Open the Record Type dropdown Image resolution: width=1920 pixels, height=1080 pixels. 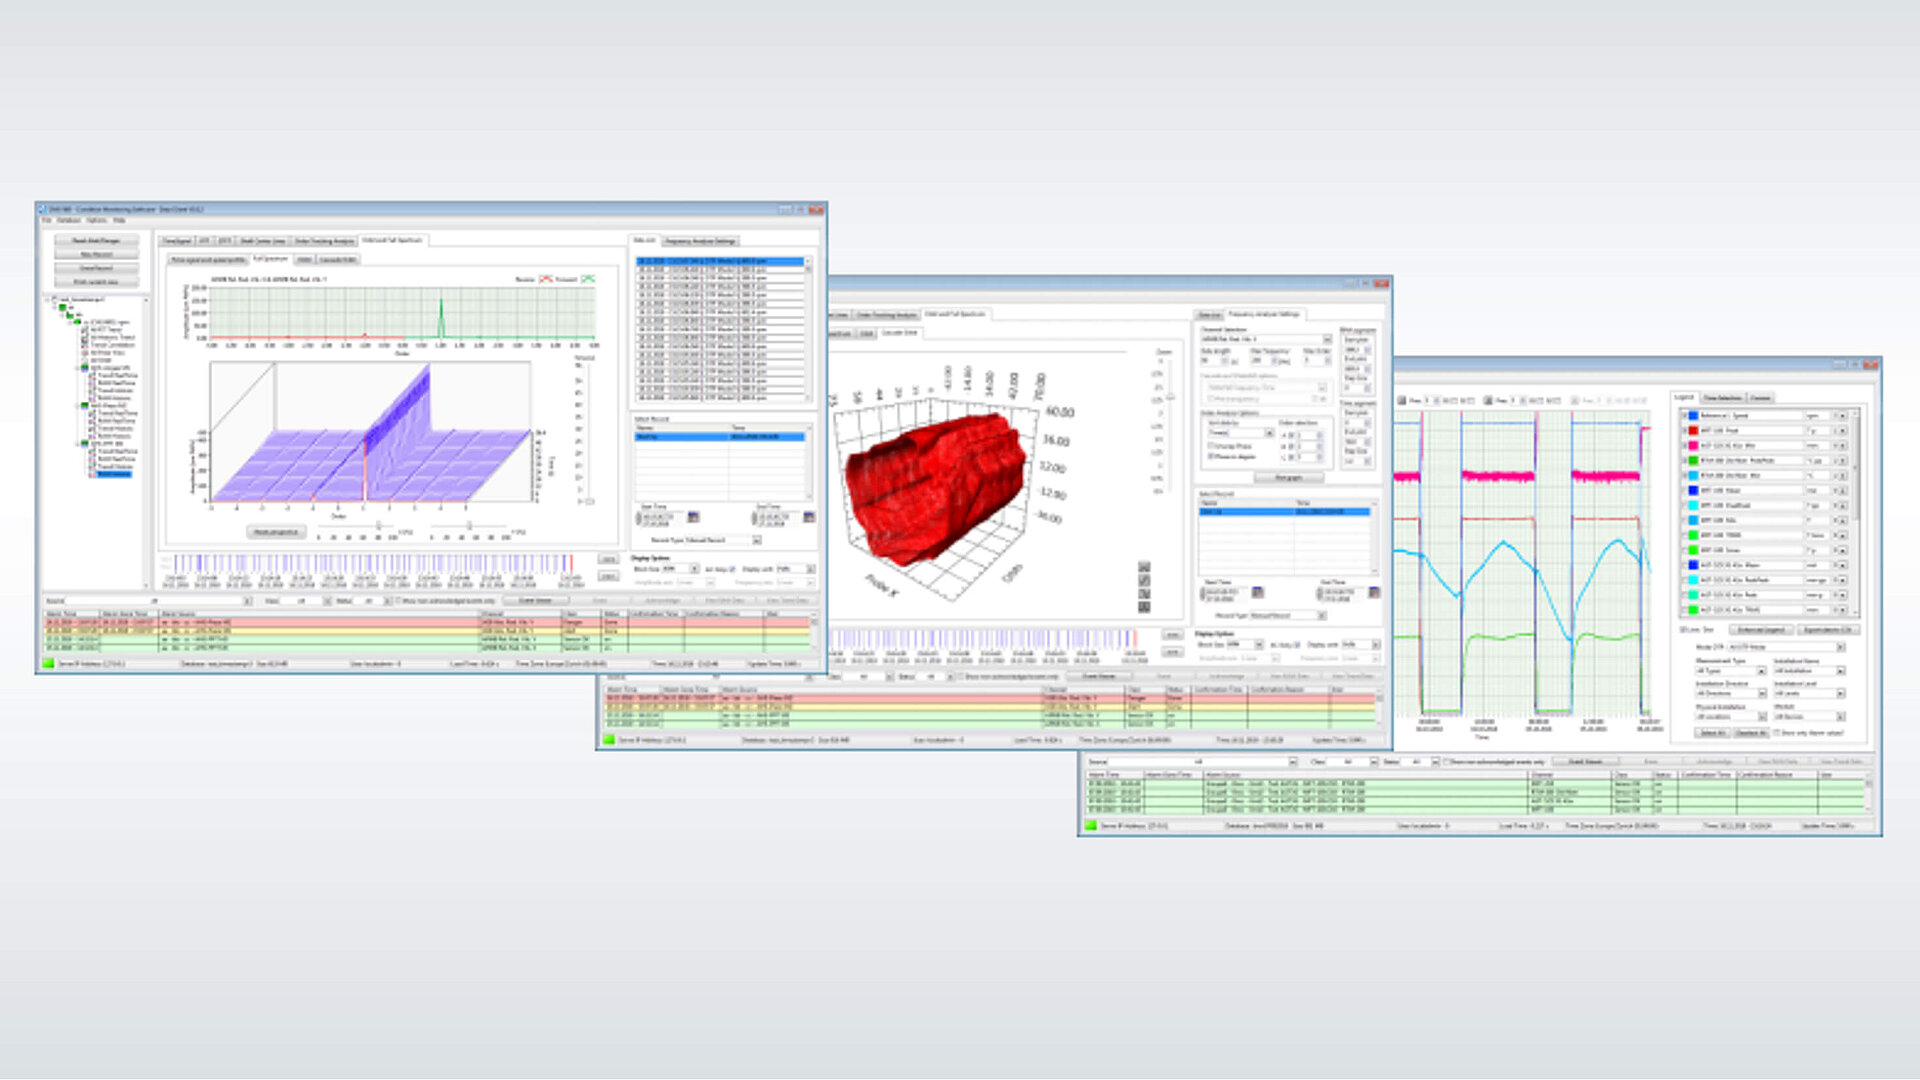click(x=758, y=539)
